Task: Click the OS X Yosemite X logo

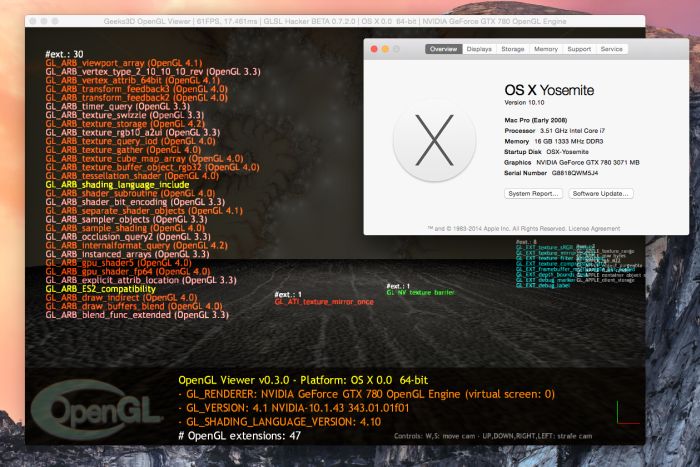Action: (434, 140)
